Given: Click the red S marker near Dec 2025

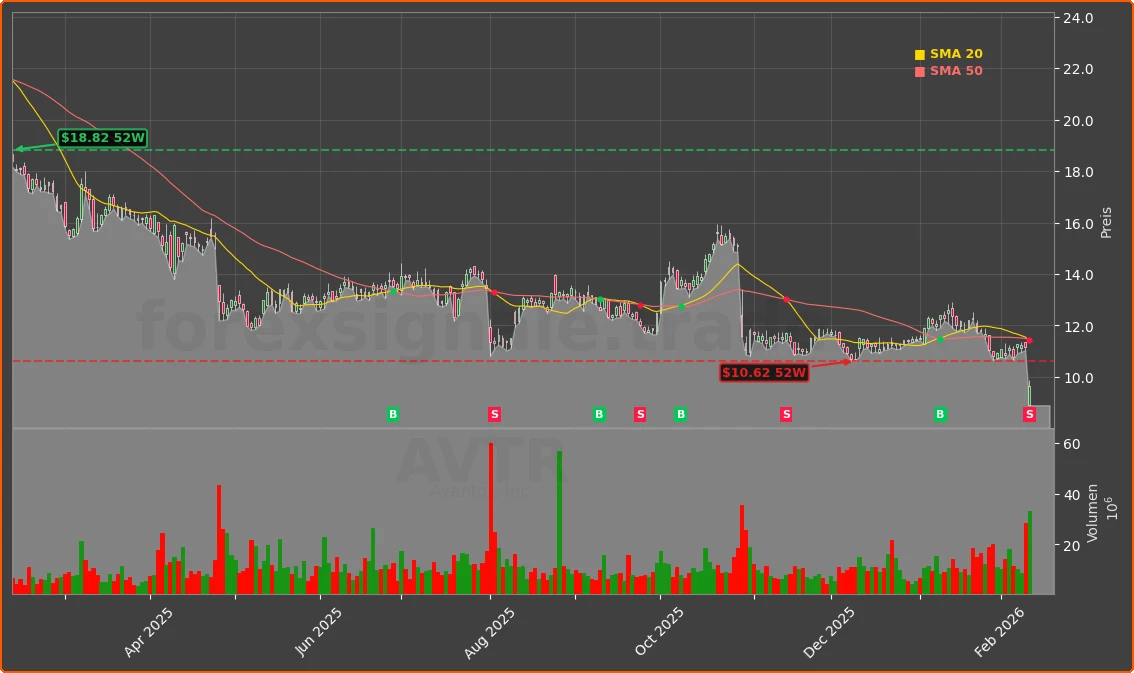Looking at the screenshot, I should [x=786, y=414].
